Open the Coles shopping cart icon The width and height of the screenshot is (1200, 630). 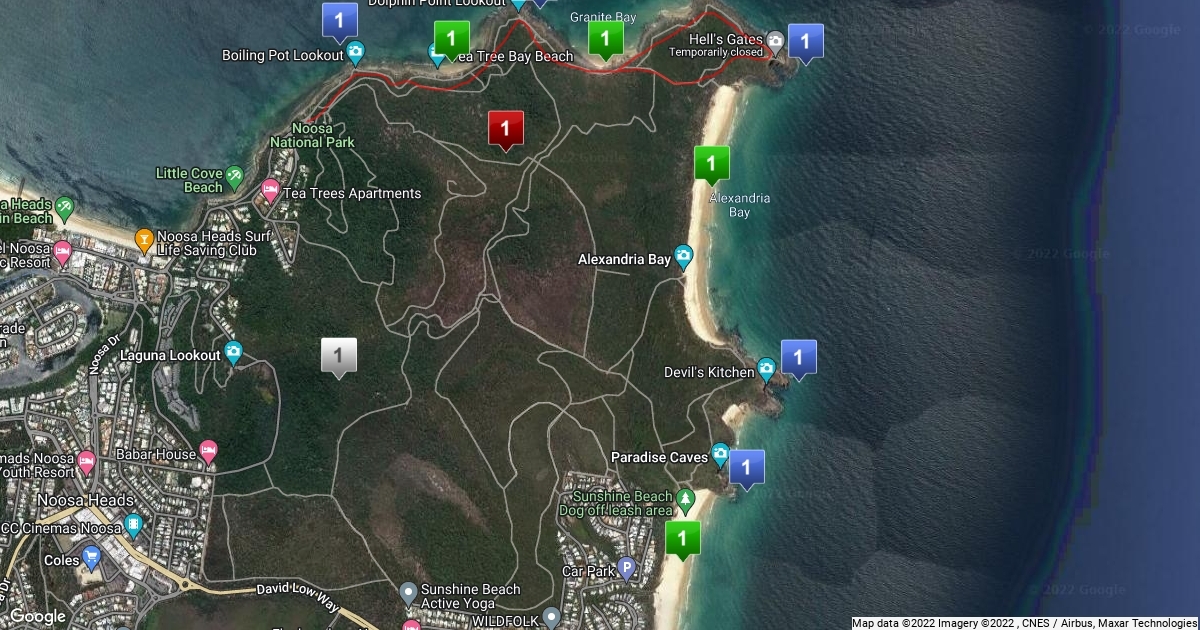pyautogui.click(x=92, y=556)
